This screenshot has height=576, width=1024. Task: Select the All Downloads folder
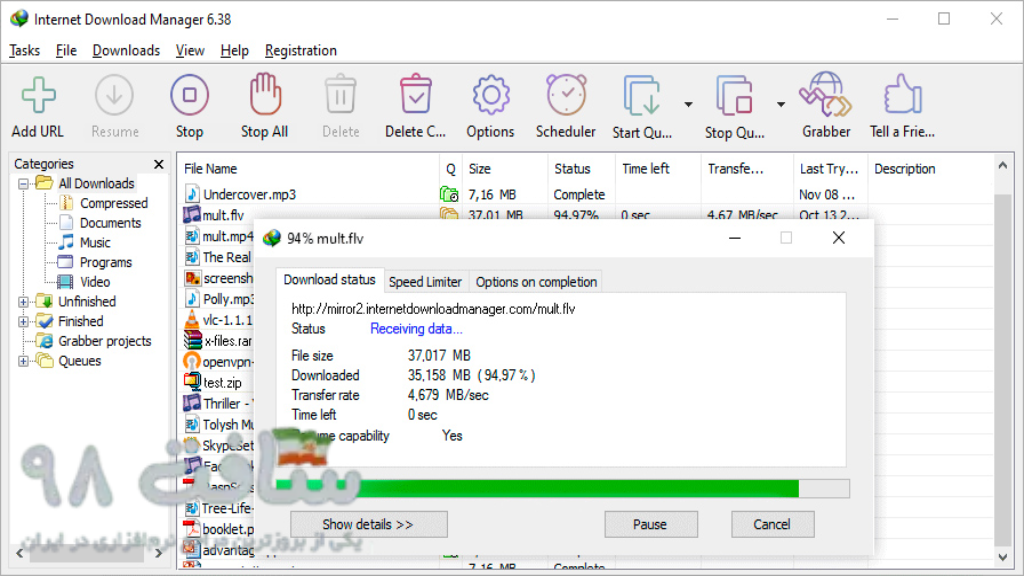(x=96, y=184)
